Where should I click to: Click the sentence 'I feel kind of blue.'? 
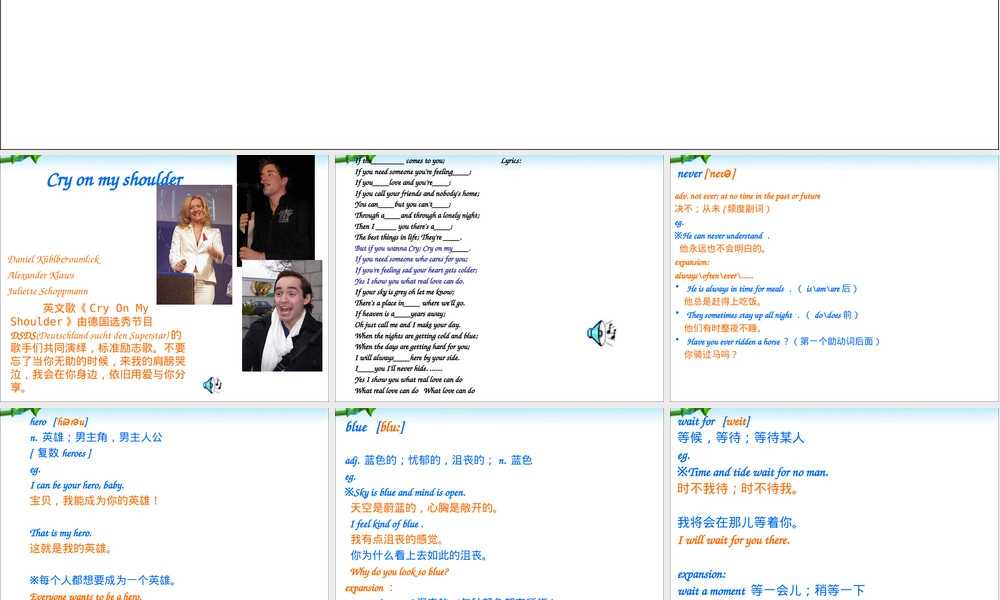tap(386, 524)
